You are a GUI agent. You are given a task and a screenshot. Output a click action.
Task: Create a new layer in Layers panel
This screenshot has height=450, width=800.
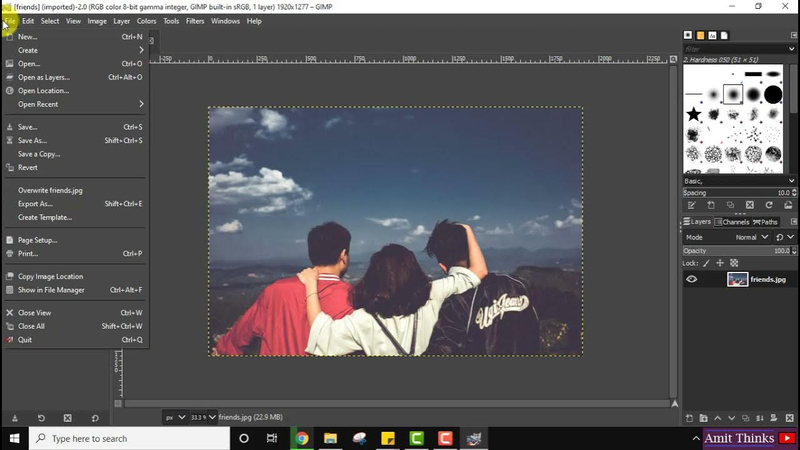(689, 418)
